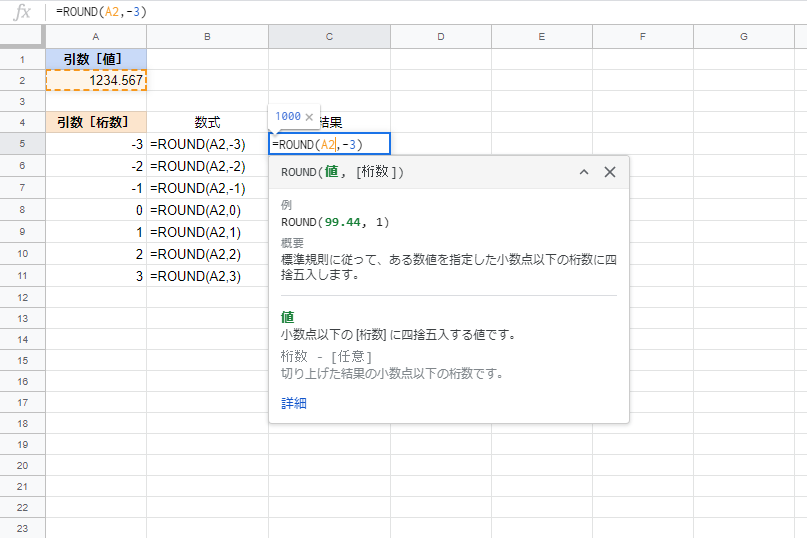
Task: Click the ROUND(値, [桁数]) syntax heading
Action: tap(342, 172)
